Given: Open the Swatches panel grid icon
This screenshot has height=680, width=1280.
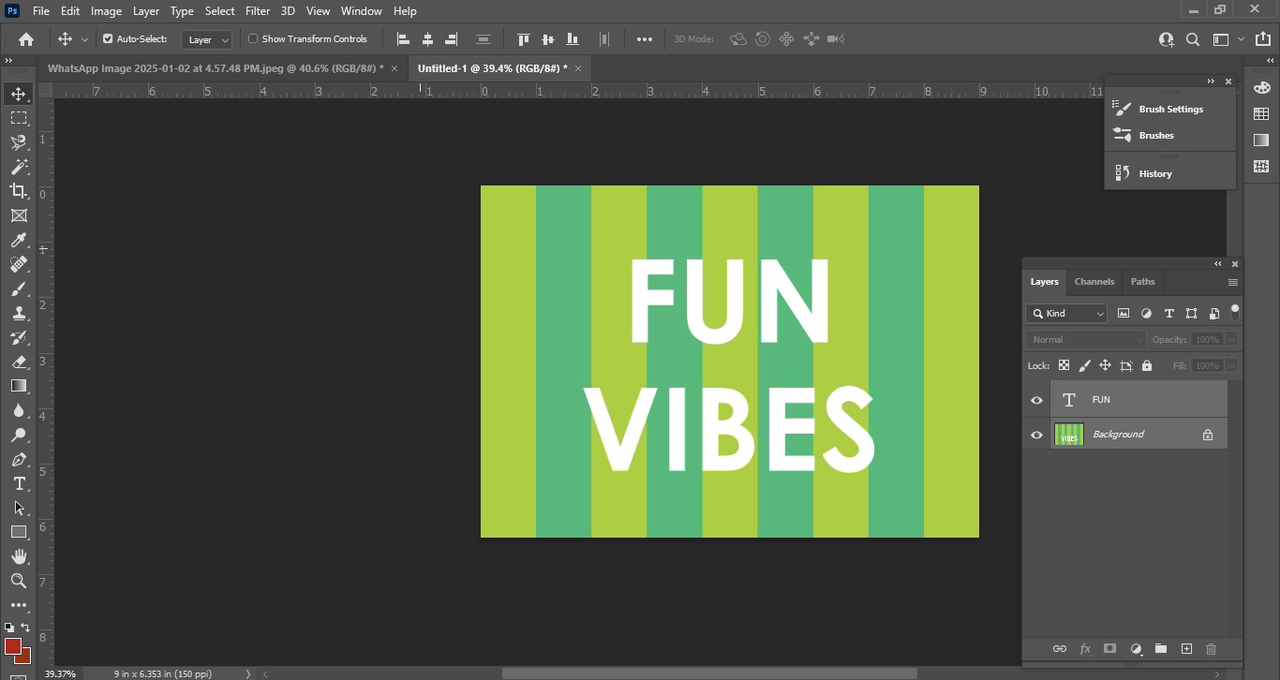Looking at the screenshot, I should point(1261,114).
